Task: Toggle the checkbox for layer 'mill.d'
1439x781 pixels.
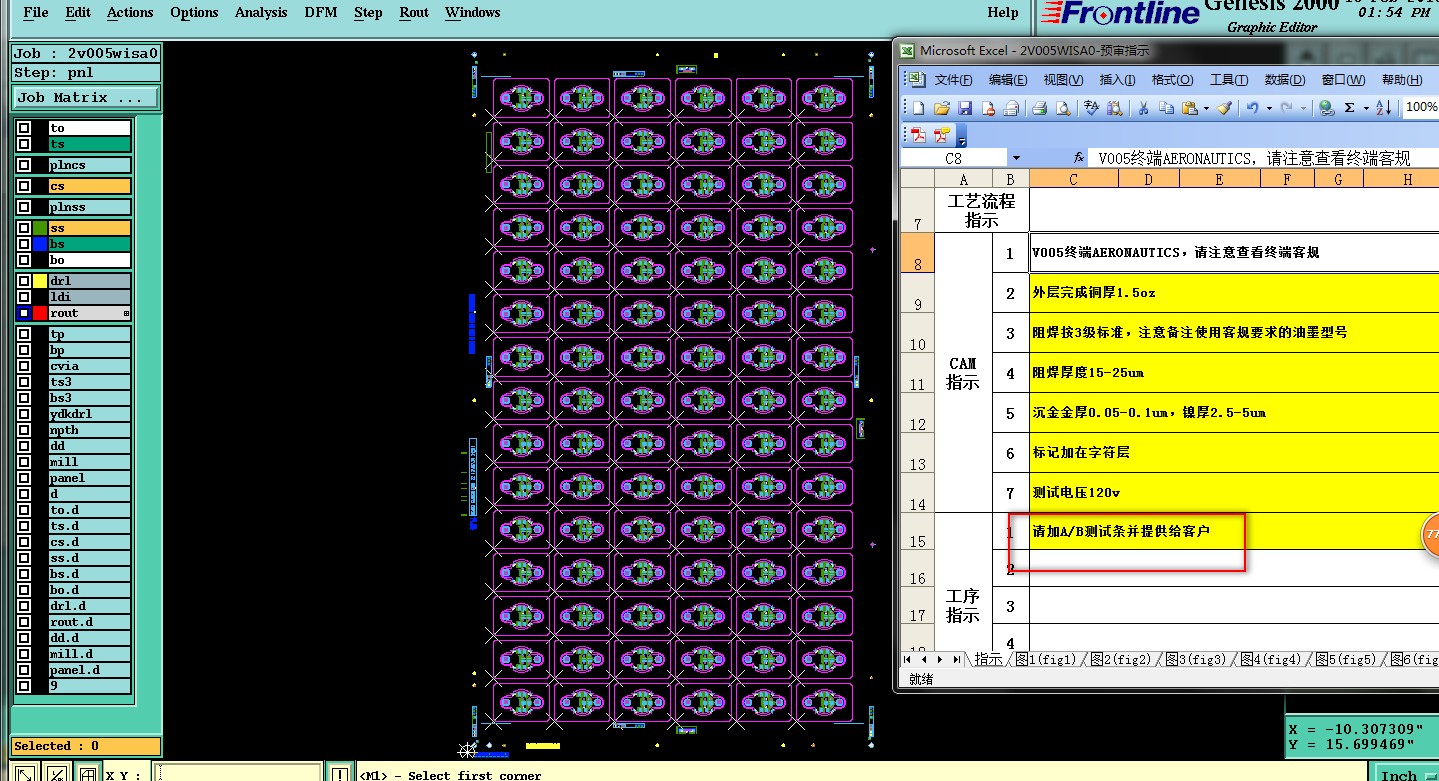Action: pyautogui.click(x=23, y=654)
